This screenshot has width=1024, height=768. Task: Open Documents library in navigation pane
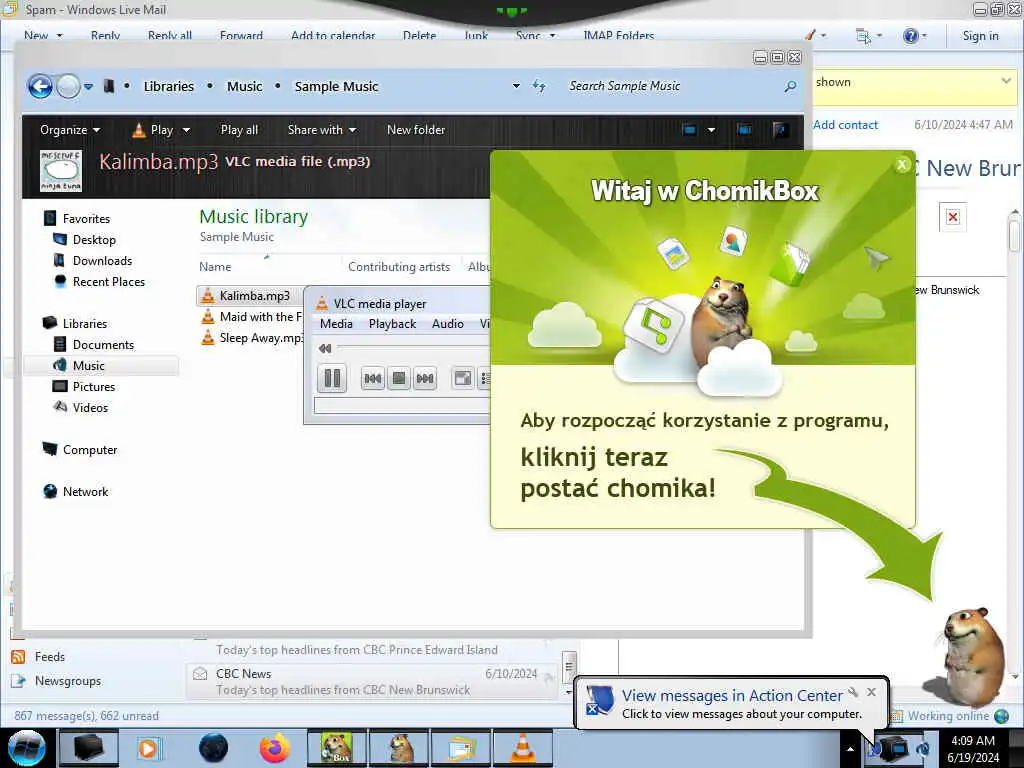pyautogui.click(x=93, y=344)
